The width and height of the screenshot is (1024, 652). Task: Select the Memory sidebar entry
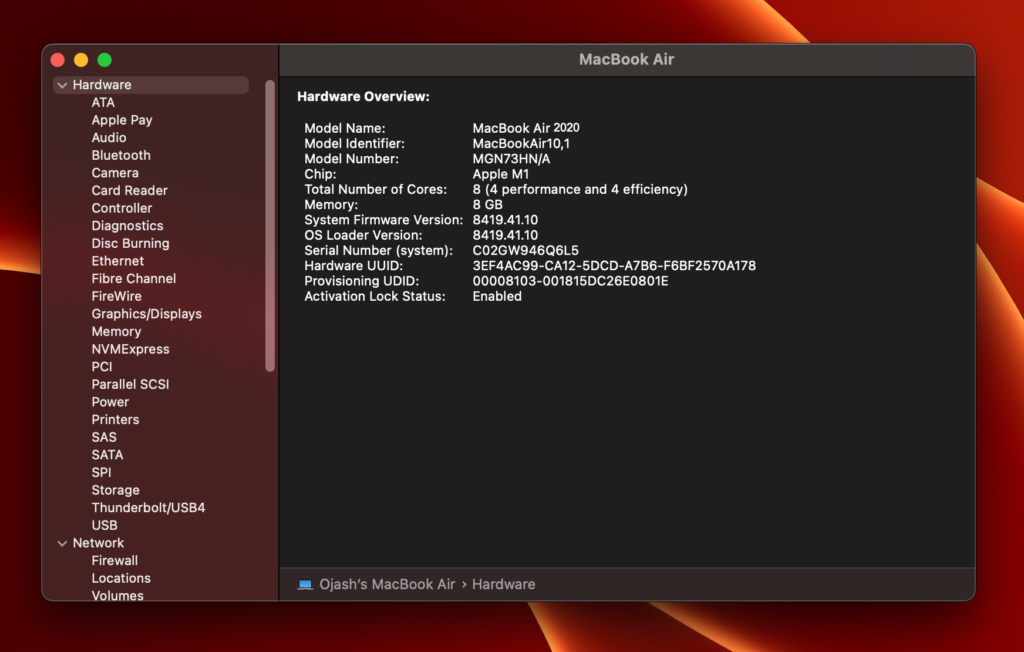tap(116, 332)
